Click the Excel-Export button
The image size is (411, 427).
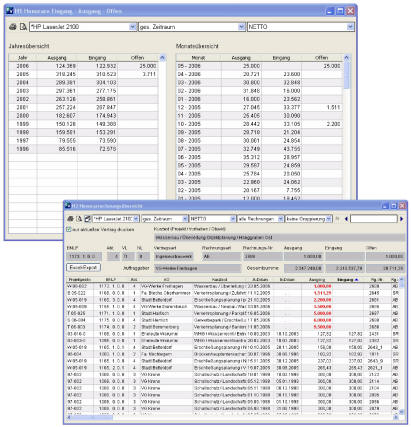pyautogui.click(x=83, y=267)
